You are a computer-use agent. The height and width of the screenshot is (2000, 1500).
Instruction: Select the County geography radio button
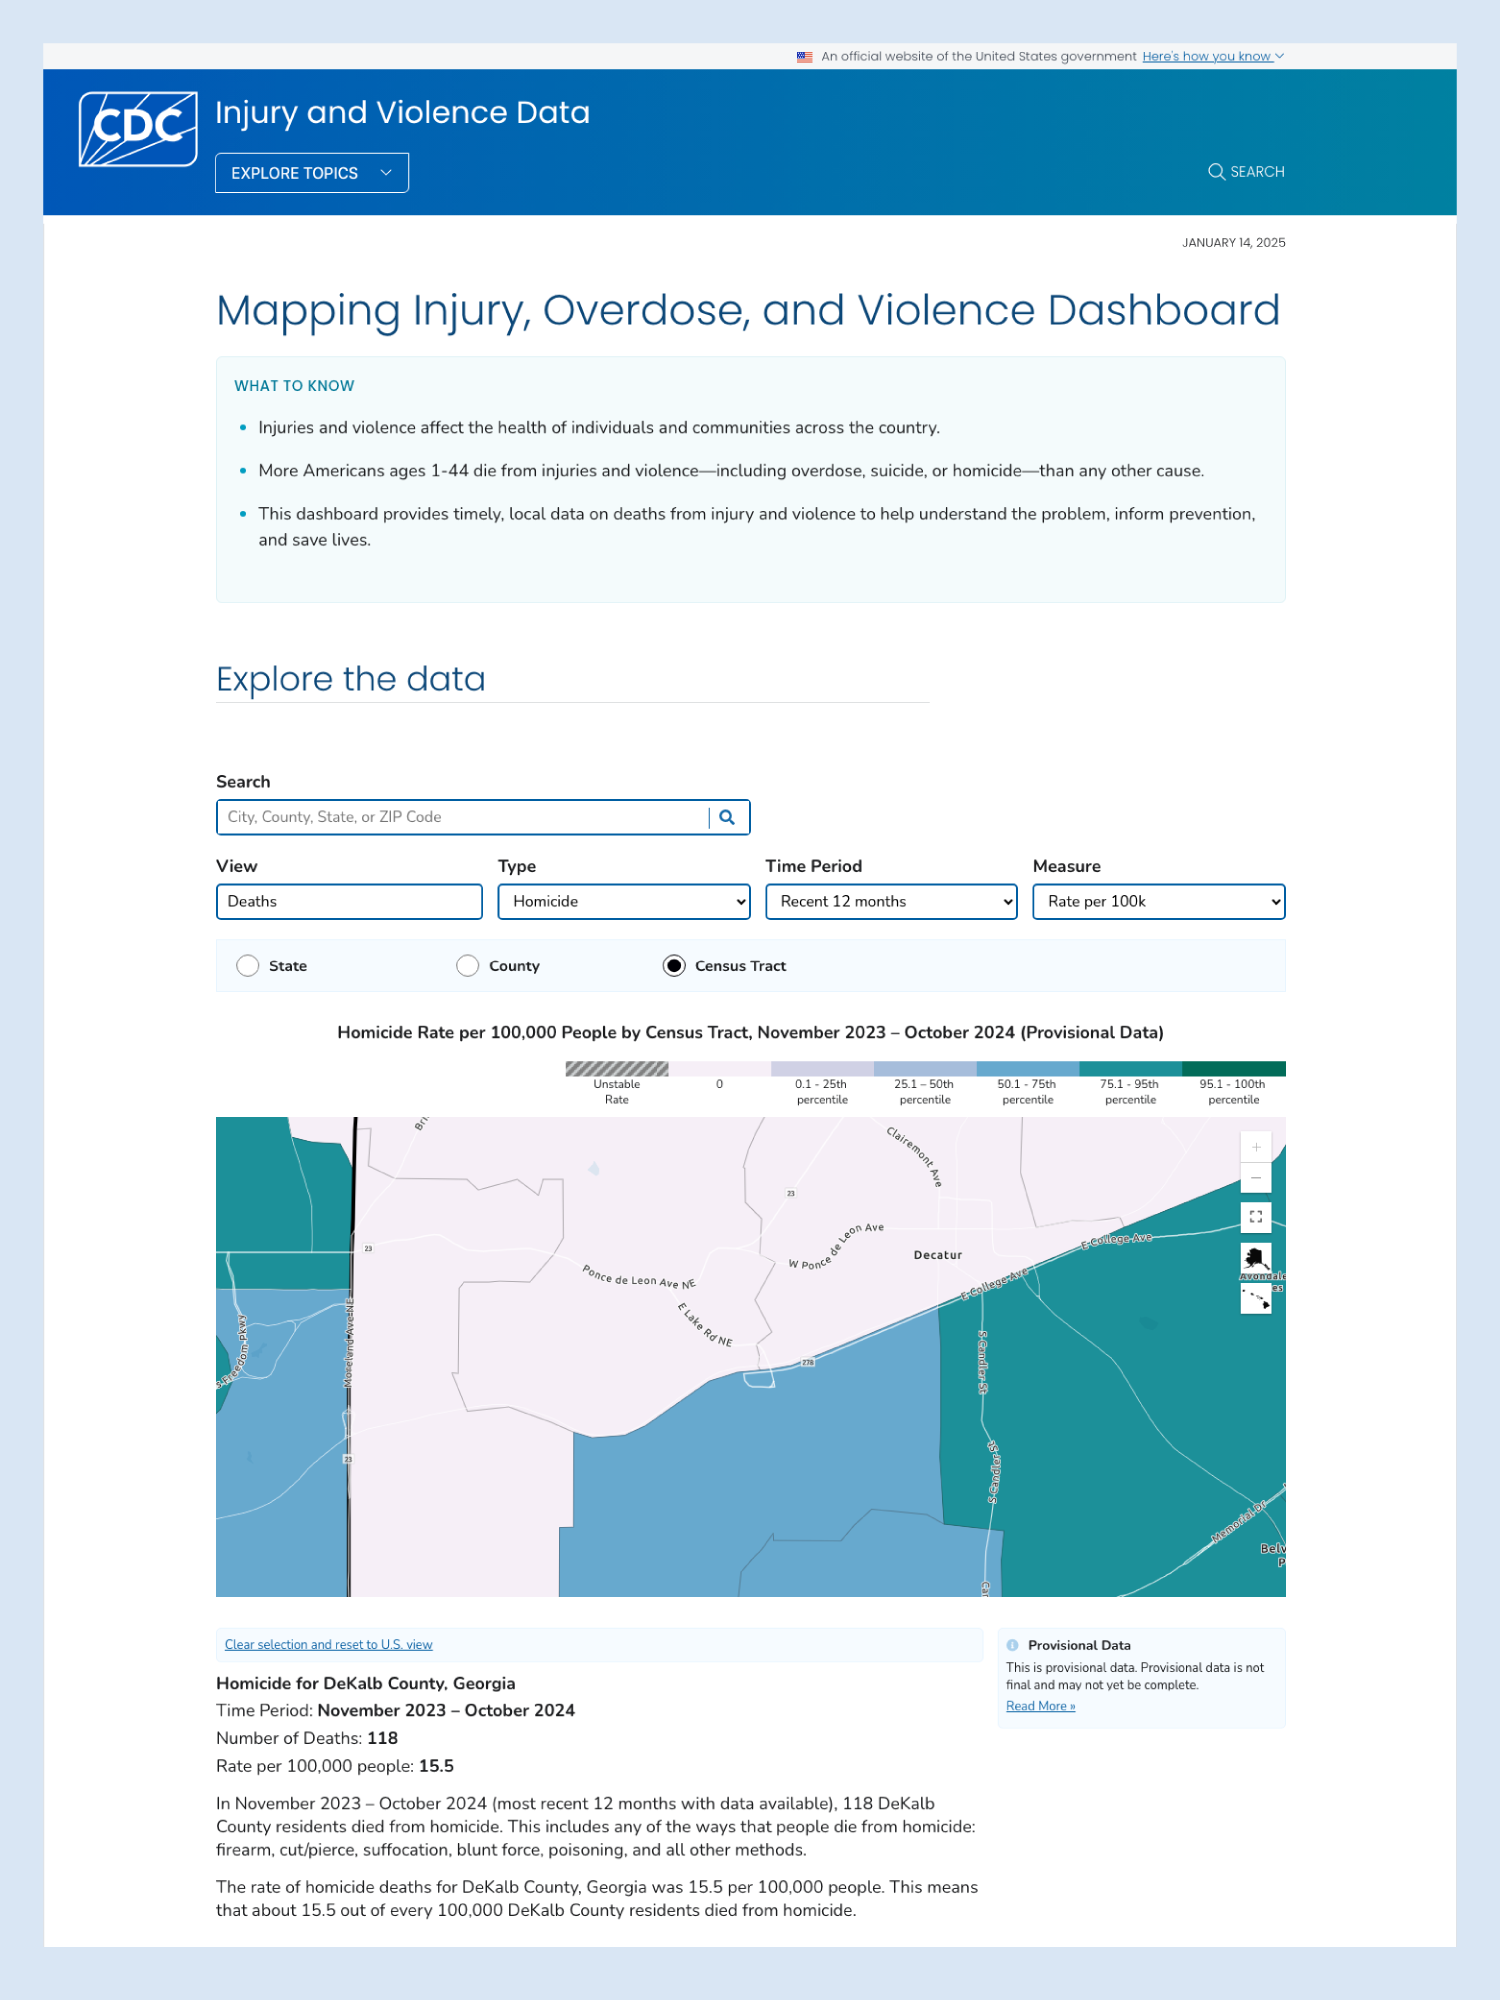coord(468,966)
